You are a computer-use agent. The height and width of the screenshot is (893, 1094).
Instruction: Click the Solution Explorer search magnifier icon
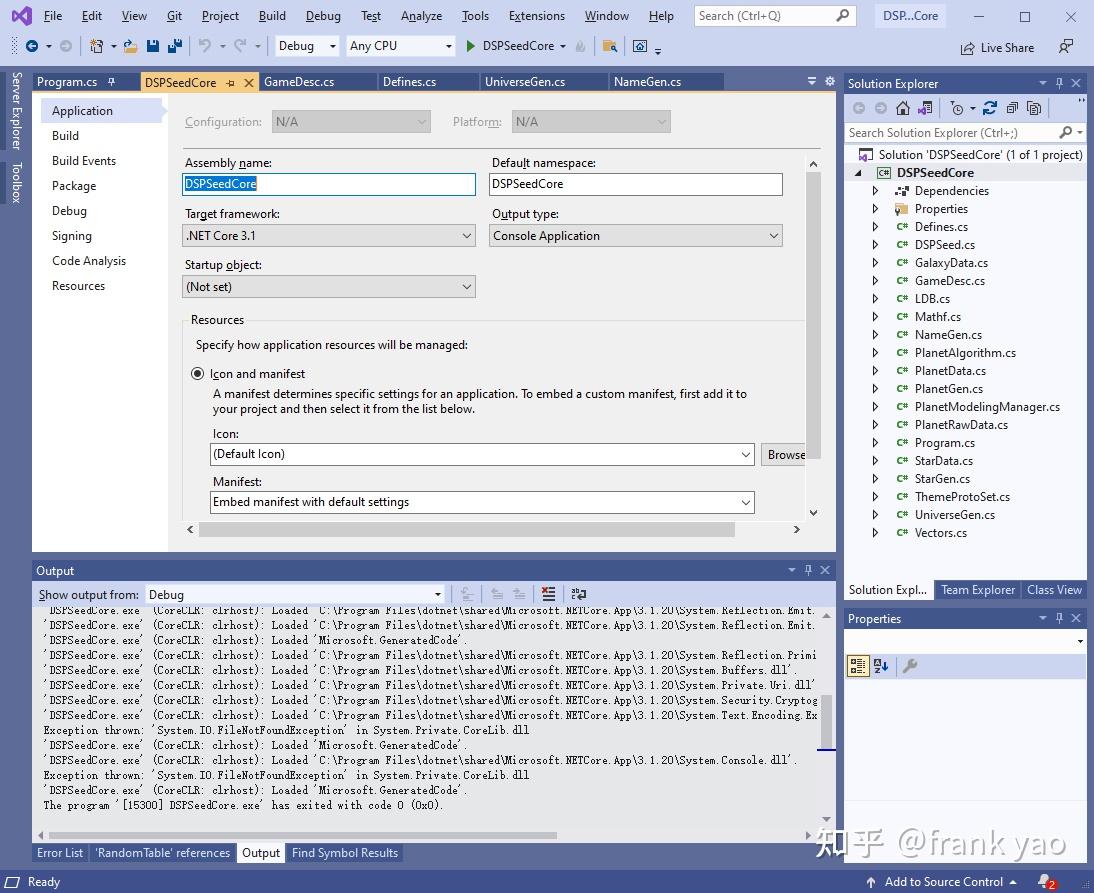point(1065,133)
